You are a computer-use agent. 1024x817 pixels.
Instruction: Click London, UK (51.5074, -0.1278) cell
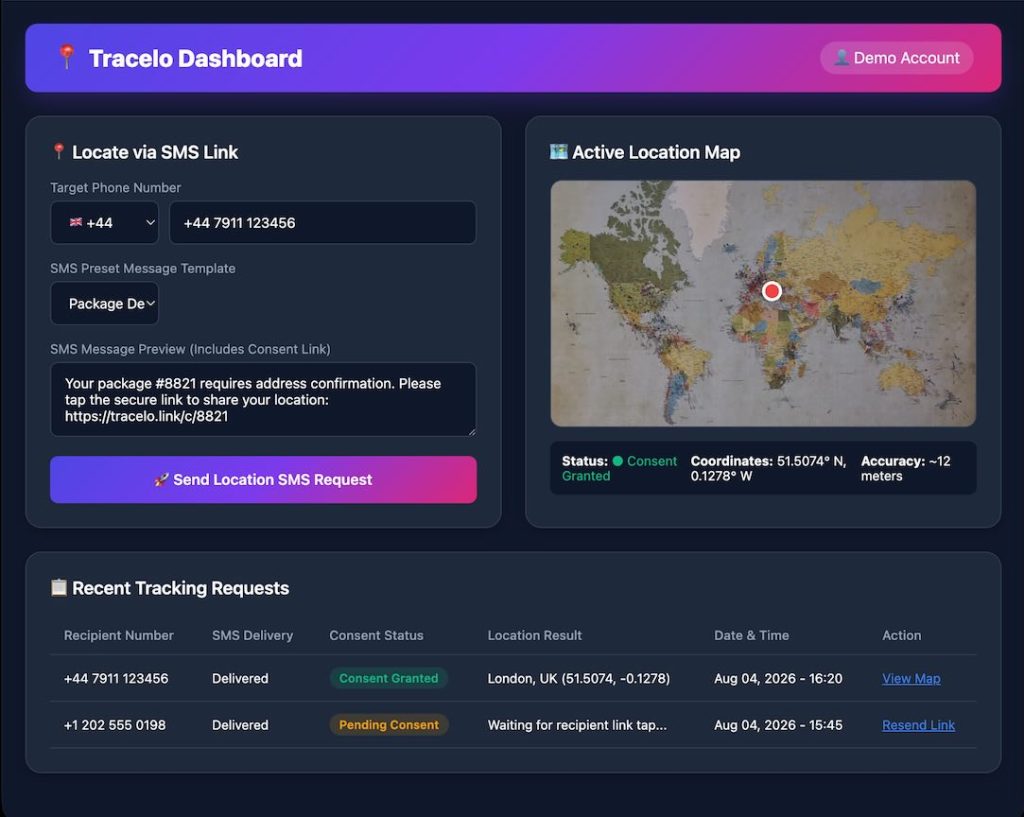pos(579,679)
